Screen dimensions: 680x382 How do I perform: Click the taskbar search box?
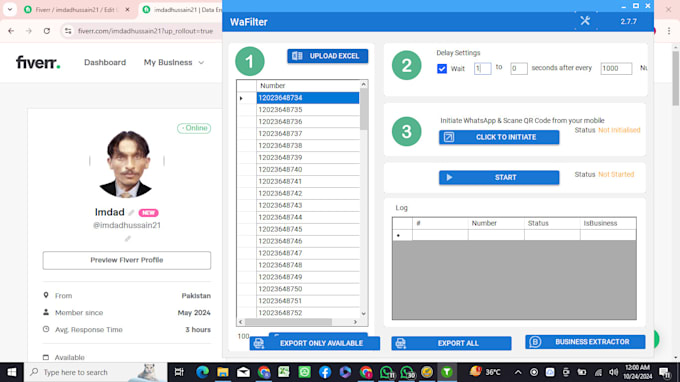pos(95,372)
